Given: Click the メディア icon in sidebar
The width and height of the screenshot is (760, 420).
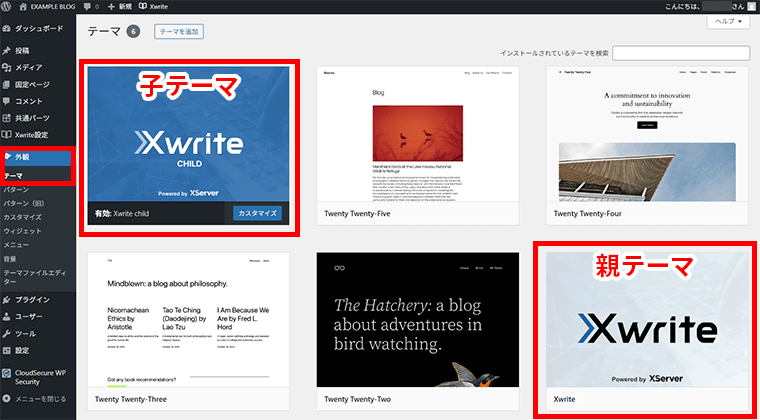Looking at the screenshot, I should [x=6, y=67].
